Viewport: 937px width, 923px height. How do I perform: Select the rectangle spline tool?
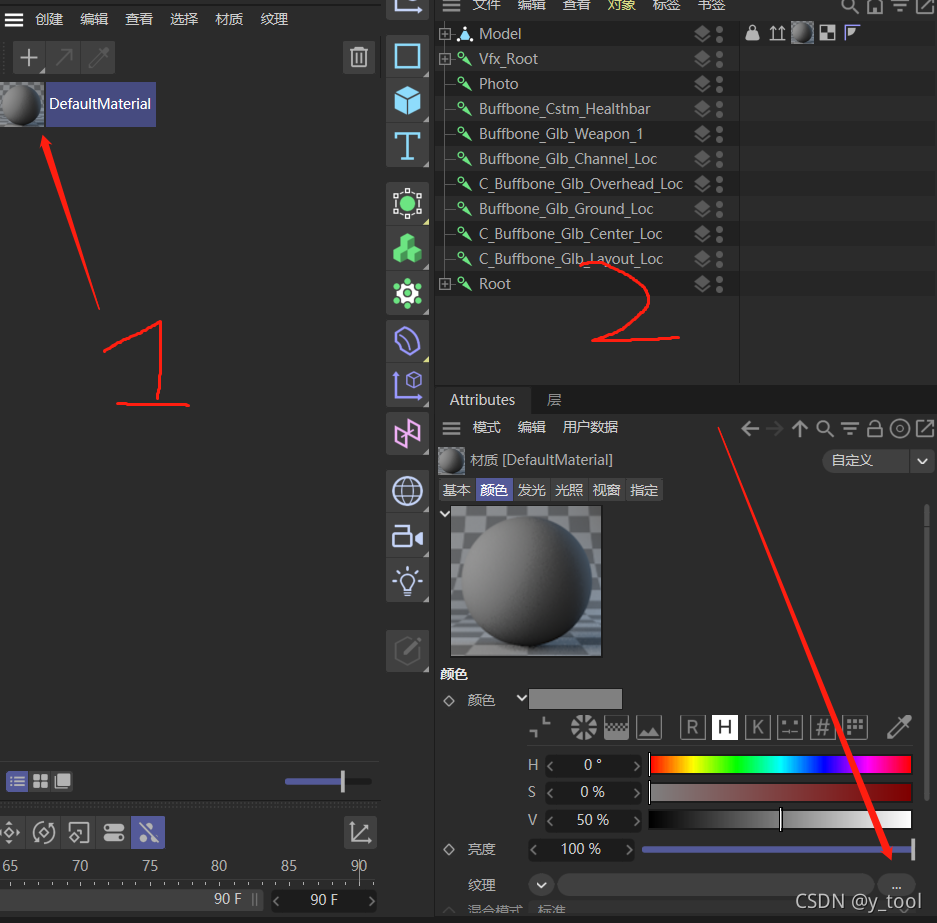tap(408, 56)
